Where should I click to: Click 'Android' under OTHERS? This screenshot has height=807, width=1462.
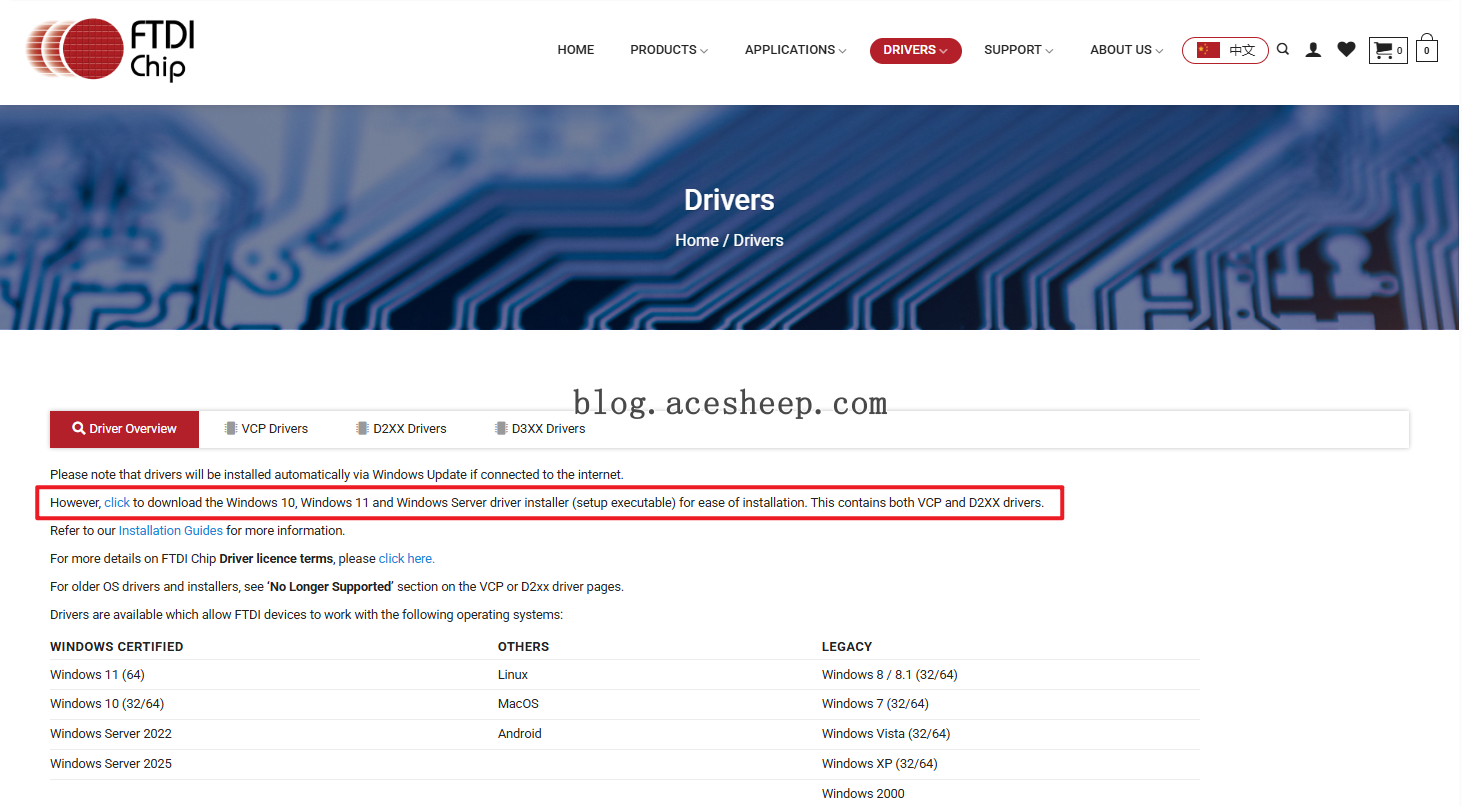coord(520,734)
